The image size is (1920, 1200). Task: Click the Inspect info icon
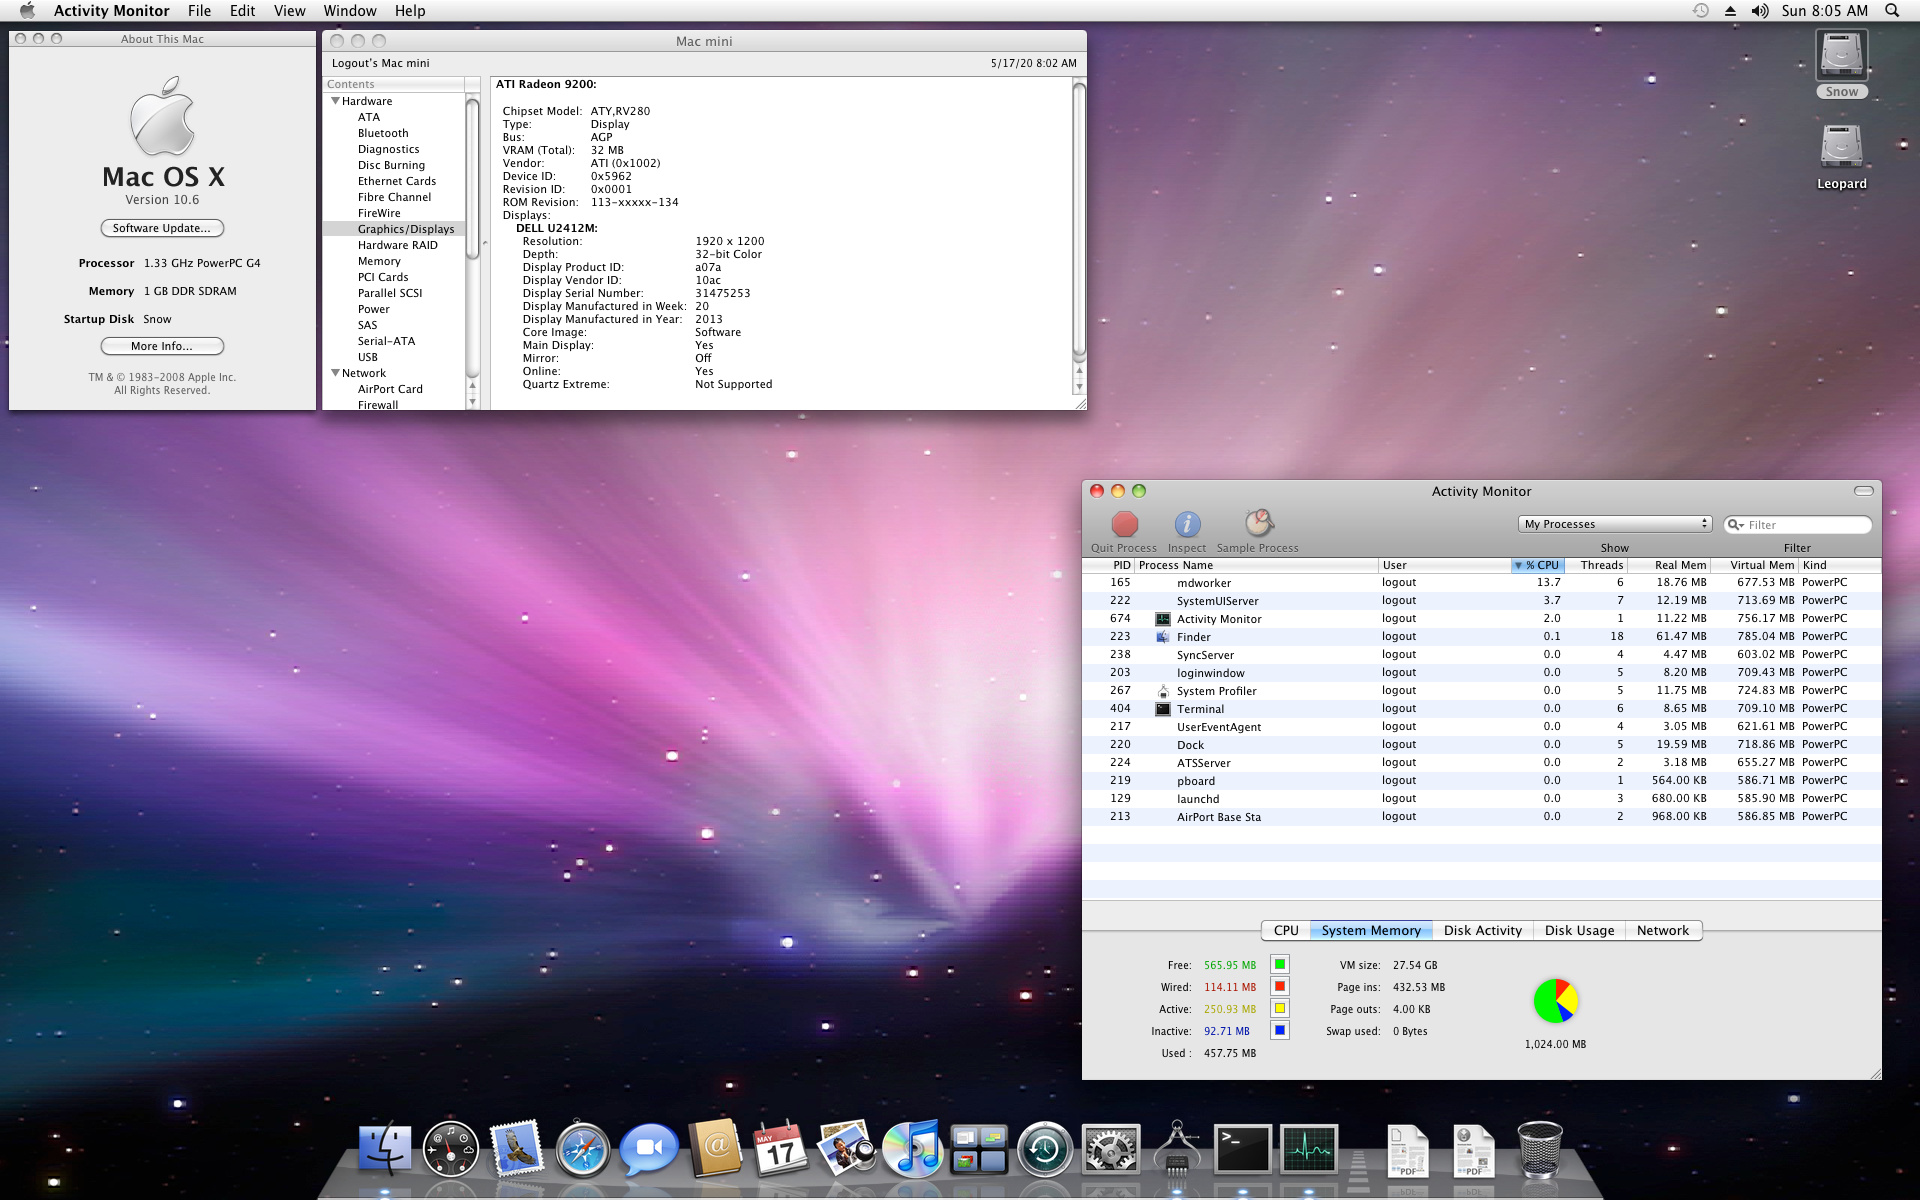[x=1187, y=524]
